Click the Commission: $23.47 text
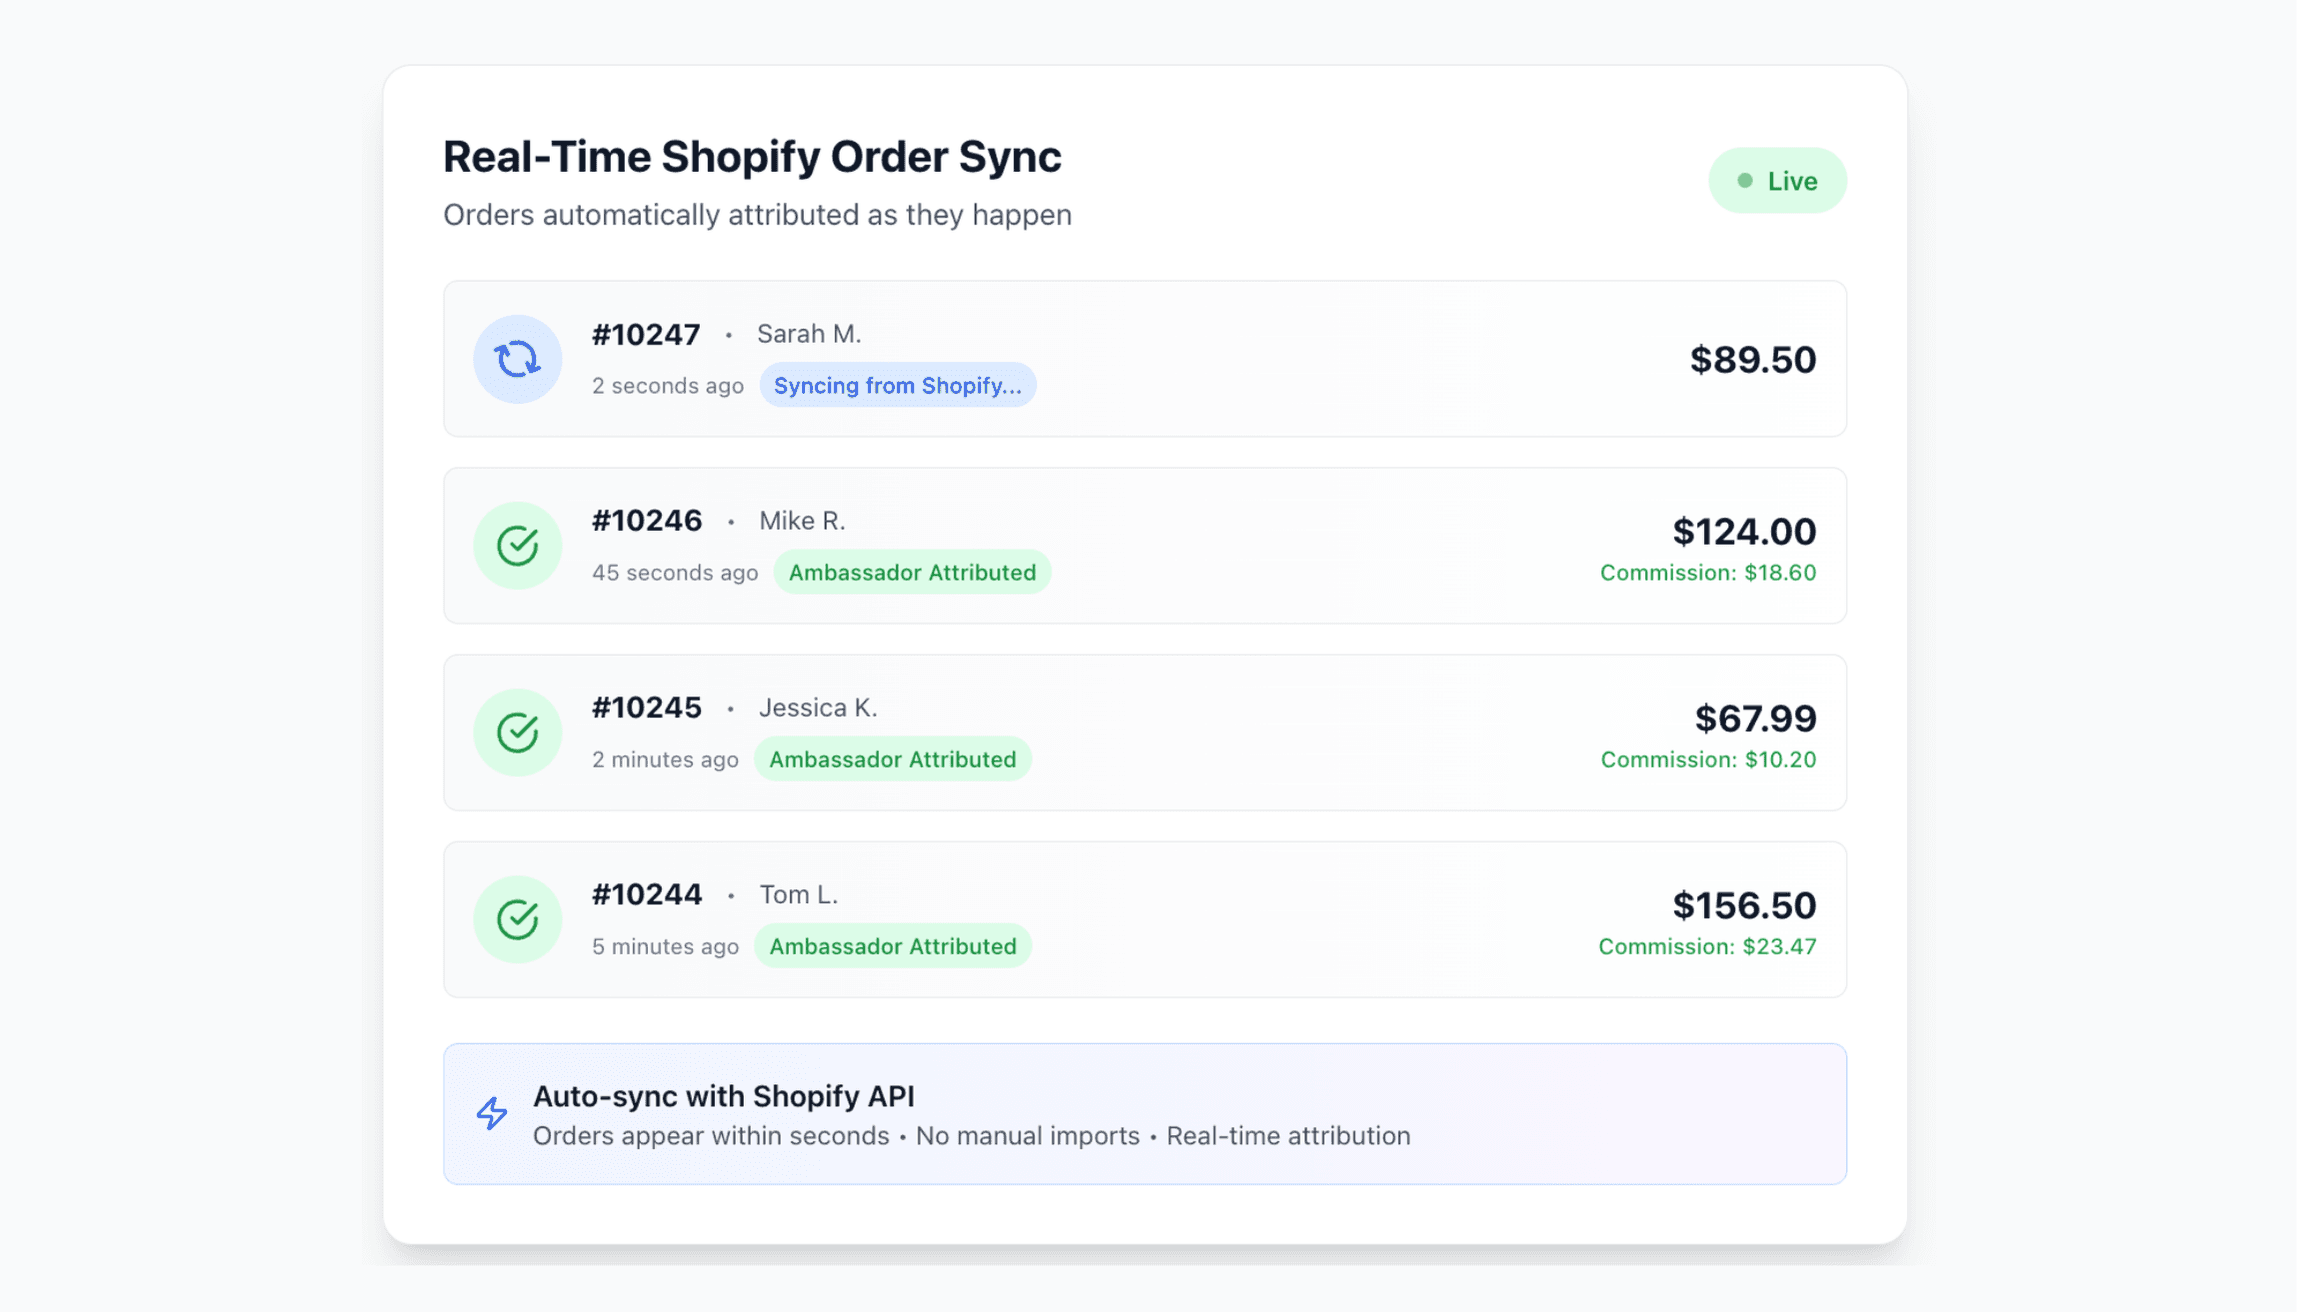The height and width of the screenshot is (1312, 2297). (1706, 947)
